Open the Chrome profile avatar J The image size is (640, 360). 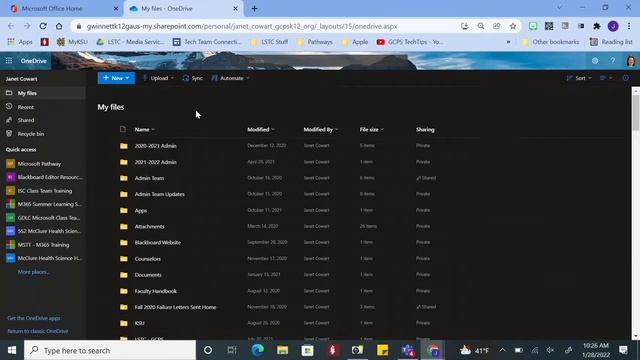(x=613, y=26)
